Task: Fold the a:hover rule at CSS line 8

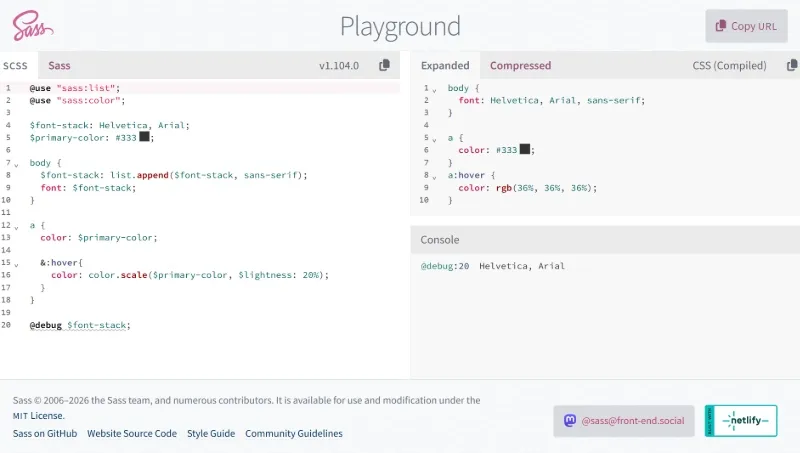Action: 434,177
